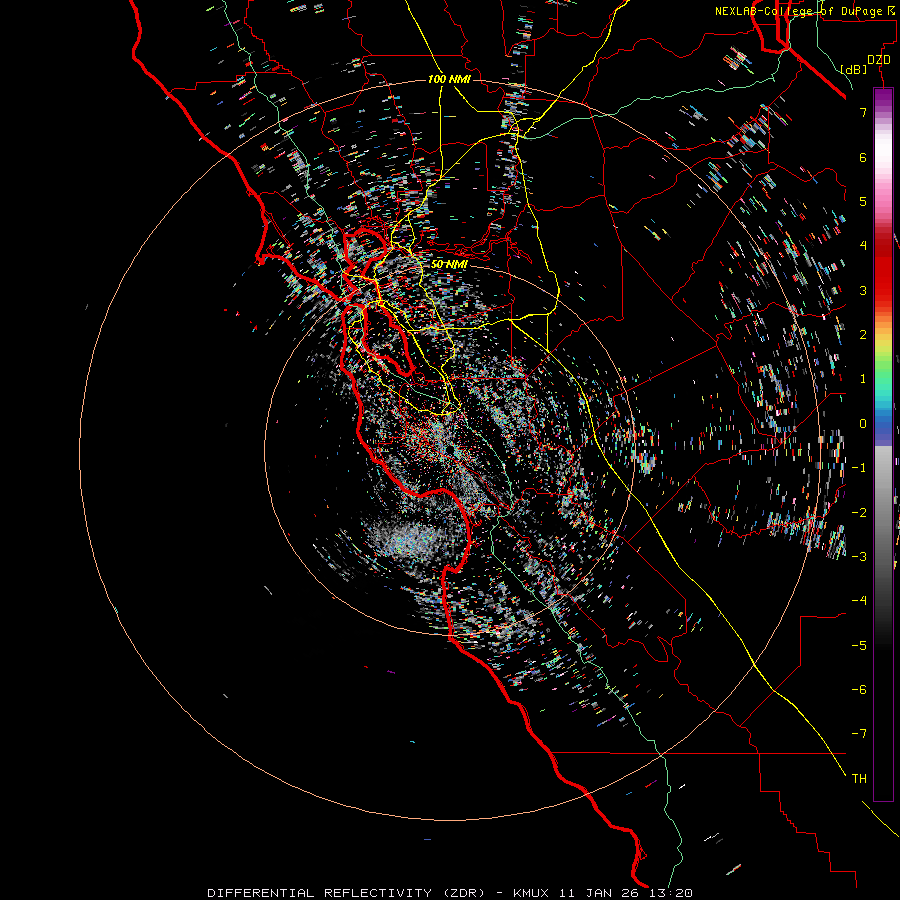This screenshot has height=900, width=900.
Task: Click the "2" value on the dB scale
Action: pyautogui.click(x=863, y=335)
